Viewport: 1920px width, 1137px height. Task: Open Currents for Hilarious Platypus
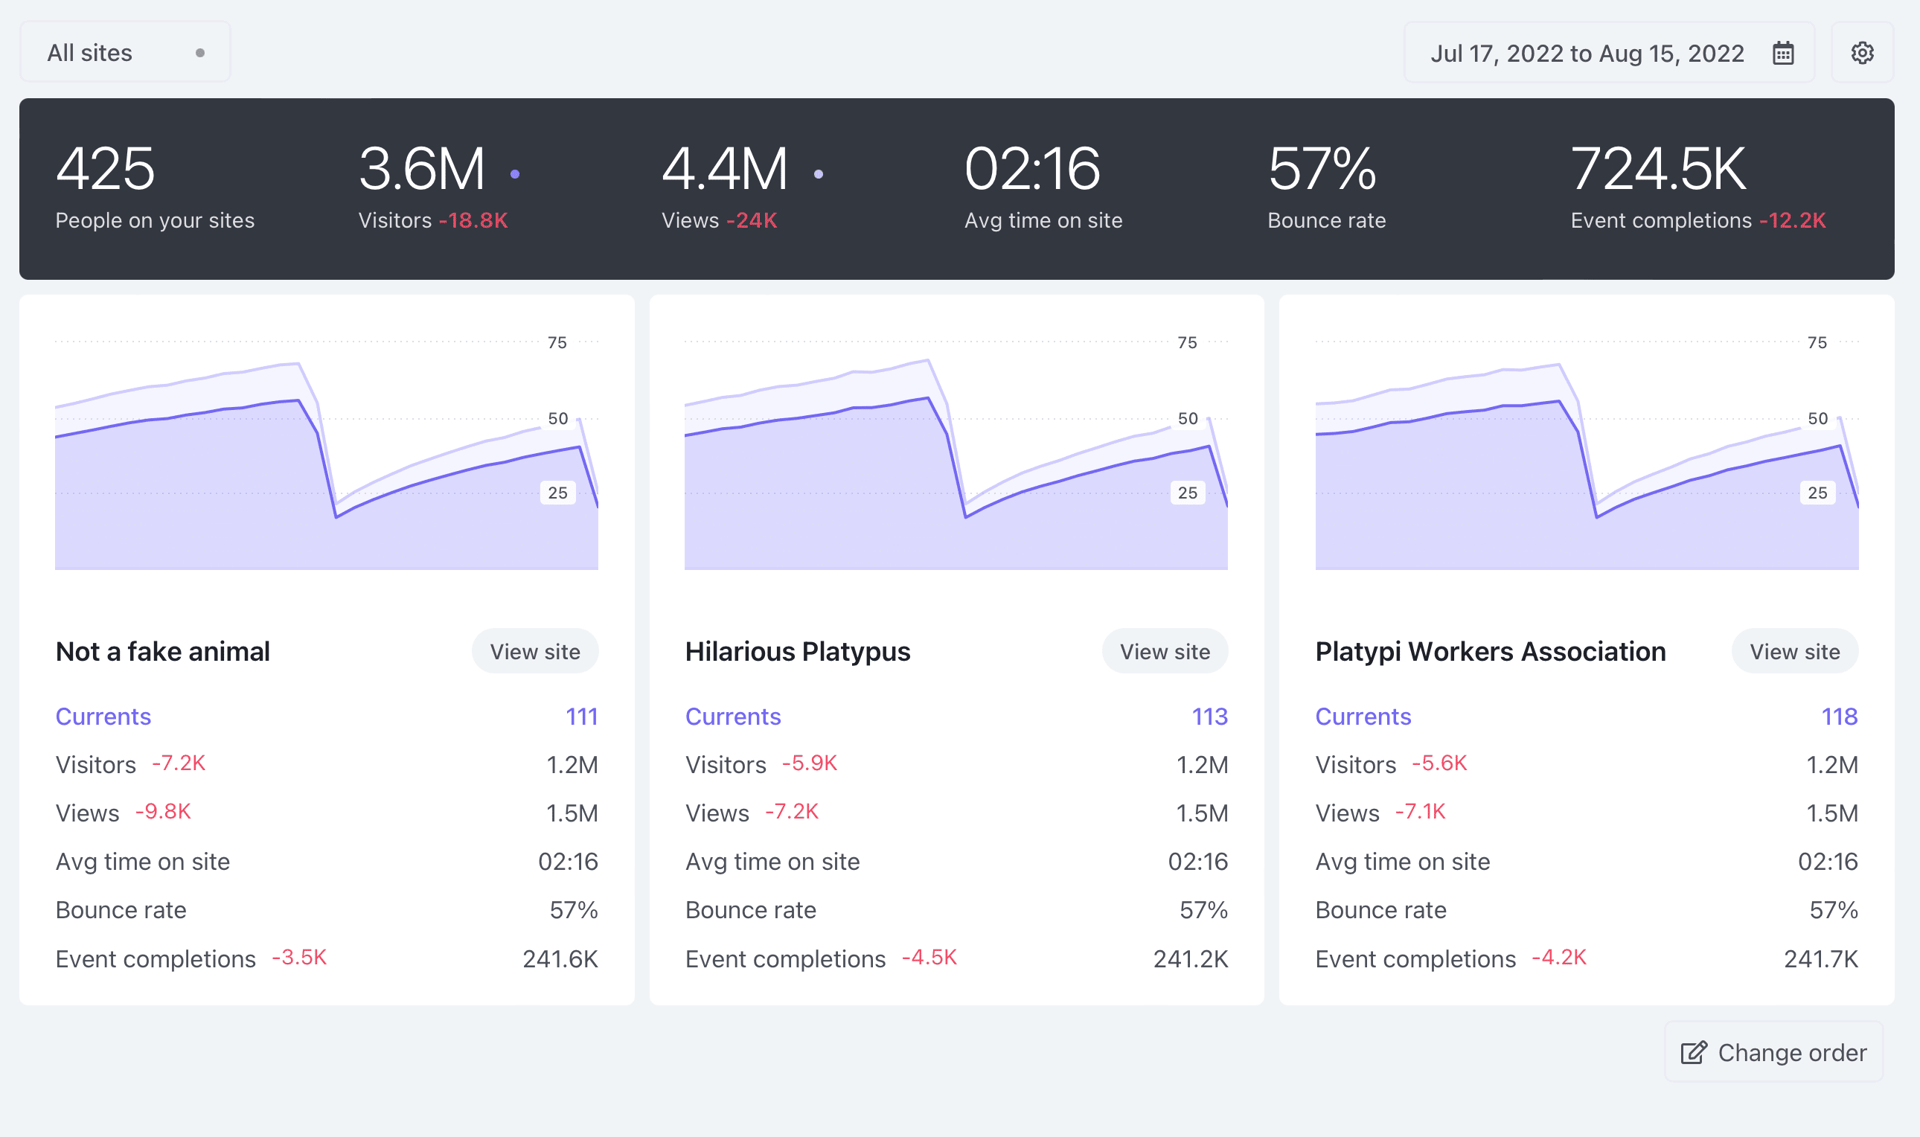733,716
